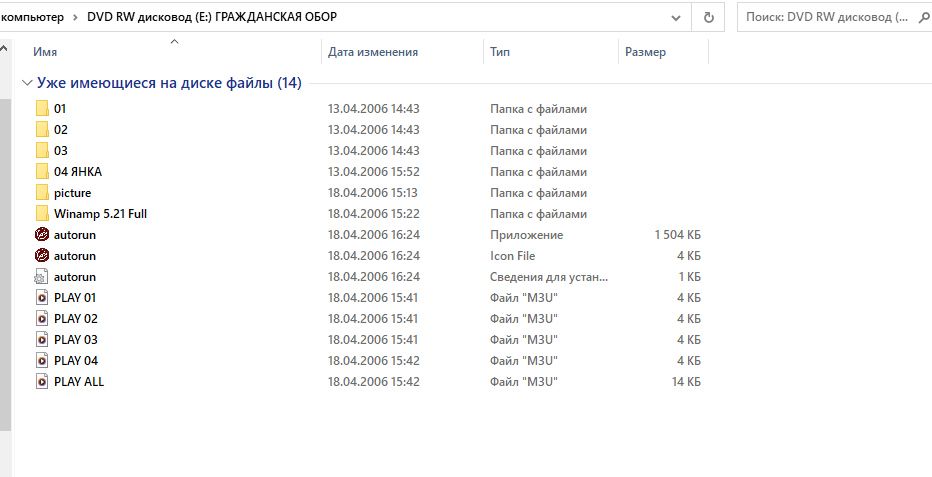932x477 pixels.
Task: Select the 02 folder icon
Action: click(42, 129)
